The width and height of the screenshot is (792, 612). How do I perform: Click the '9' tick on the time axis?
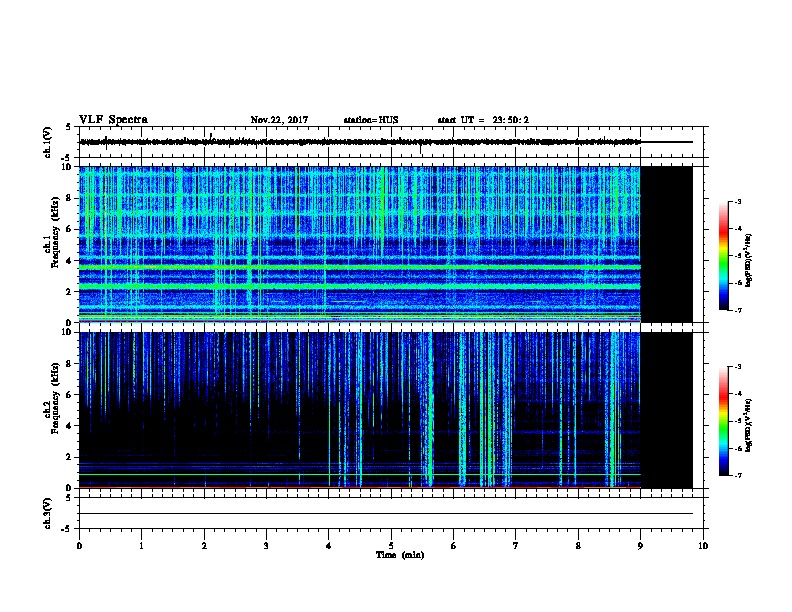[x=640, y=545]
